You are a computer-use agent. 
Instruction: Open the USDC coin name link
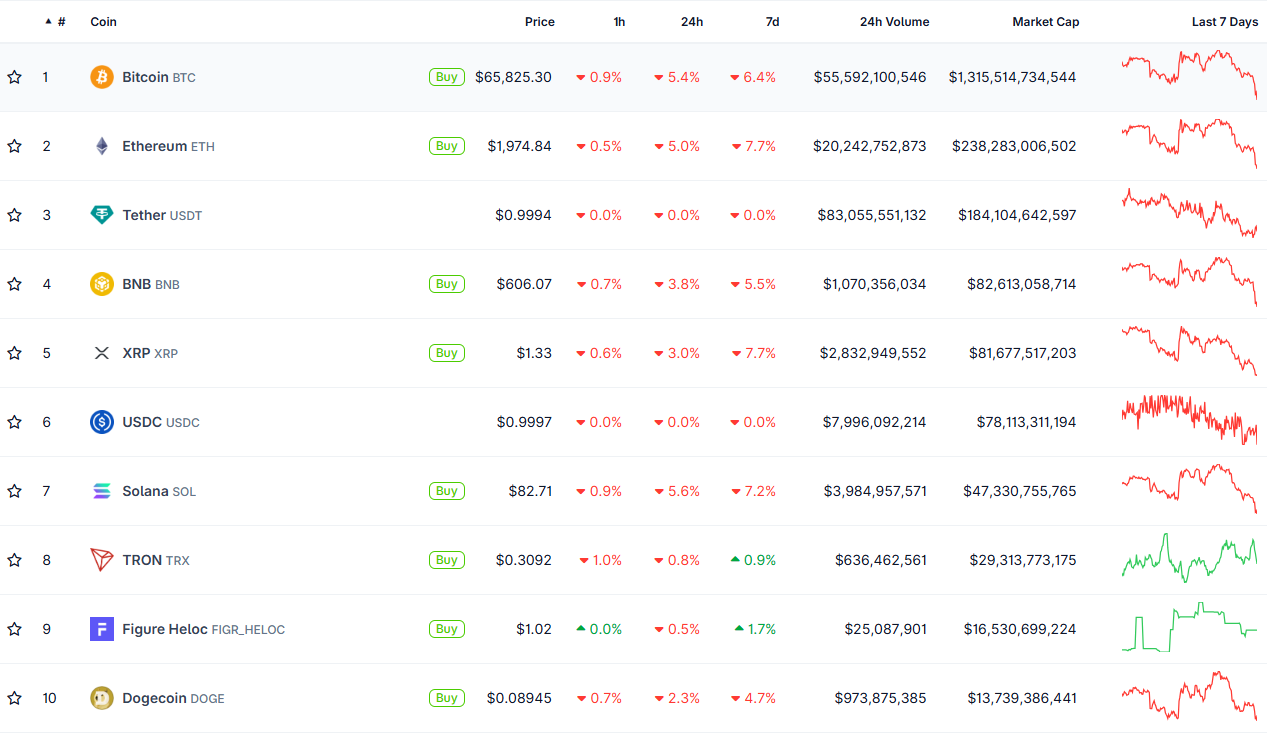(142, 422)
